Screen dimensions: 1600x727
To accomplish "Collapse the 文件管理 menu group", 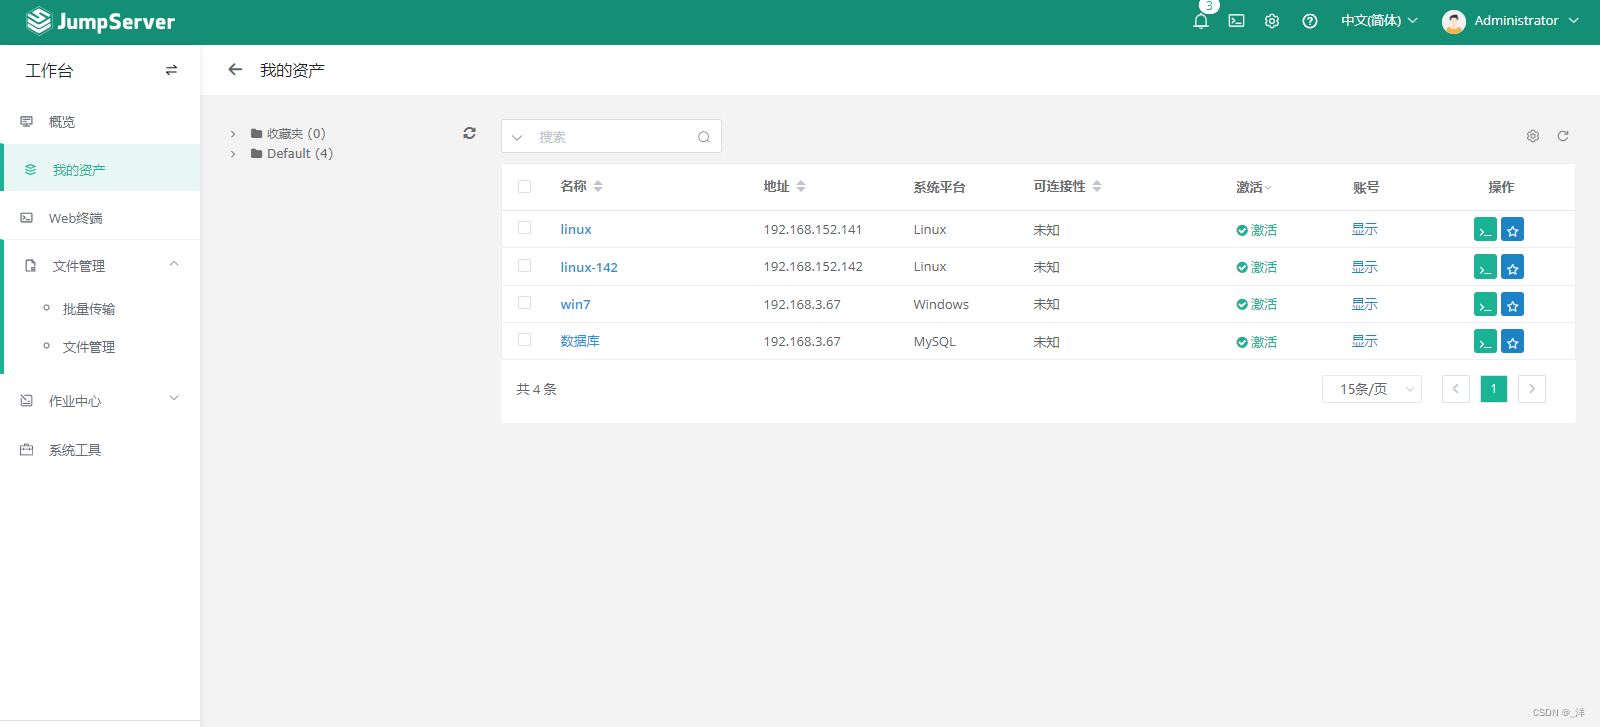I will (174, 264).
